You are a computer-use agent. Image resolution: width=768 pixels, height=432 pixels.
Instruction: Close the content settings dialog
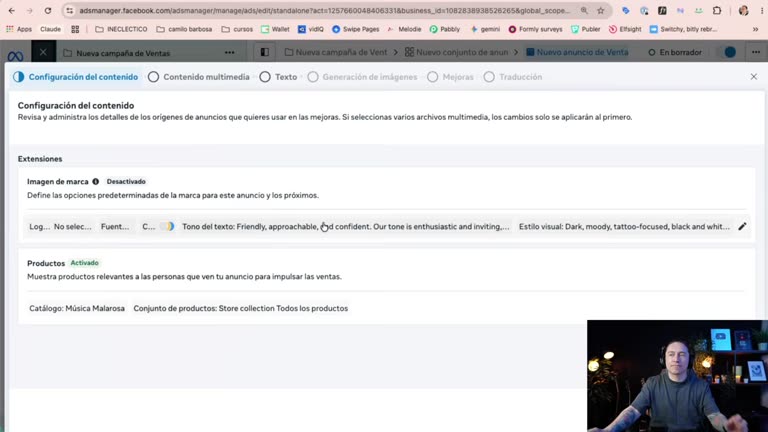[x=754, y=77]
